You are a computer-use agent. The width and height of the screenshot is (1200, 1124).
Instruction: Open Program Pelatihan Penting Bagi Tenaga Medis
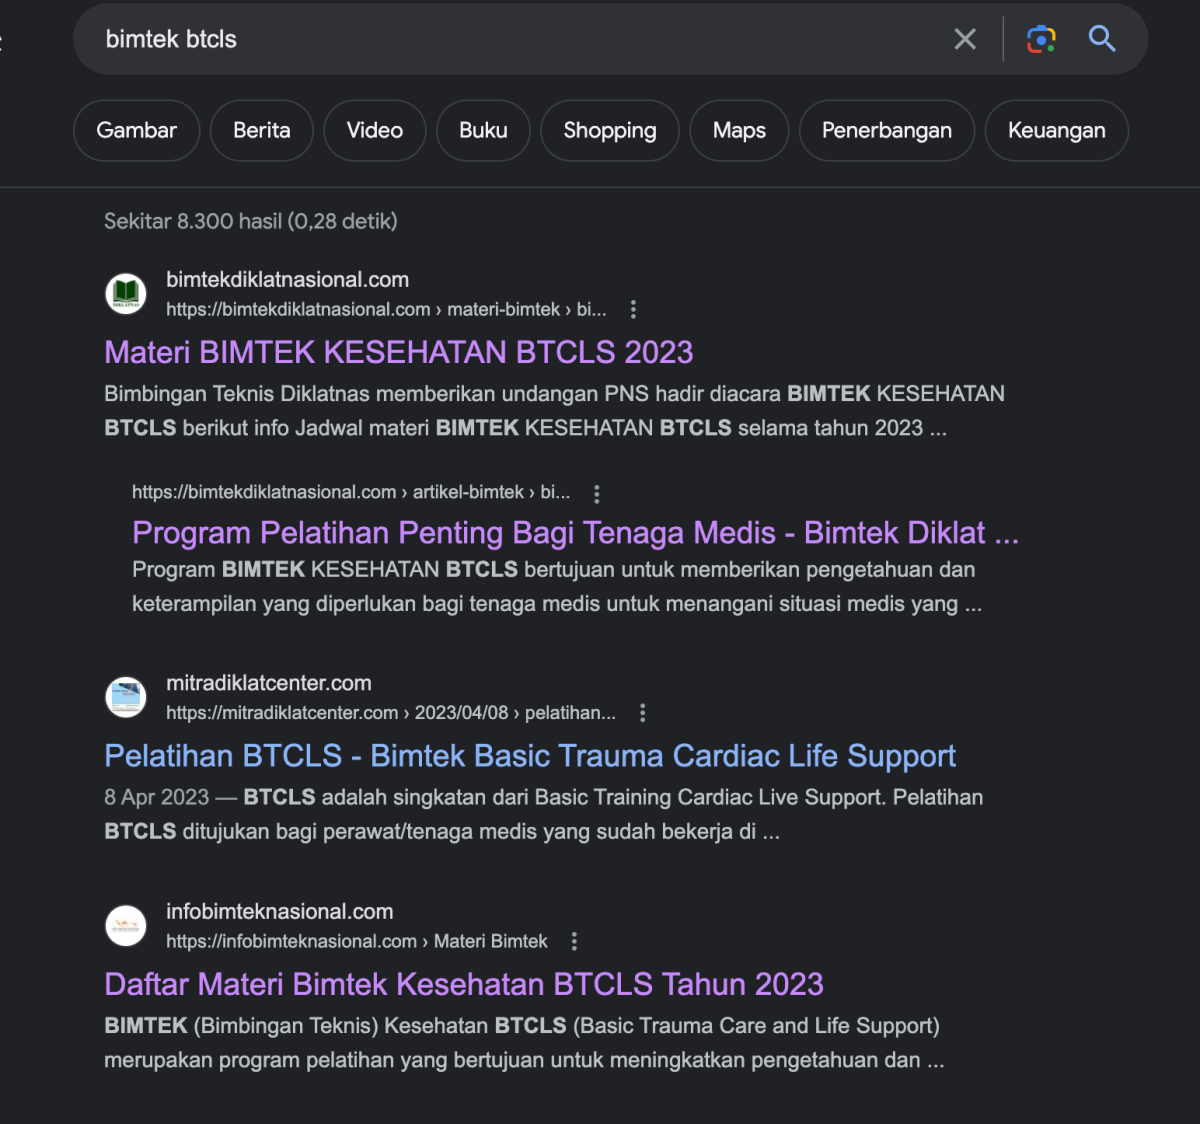tap(574, 533)
